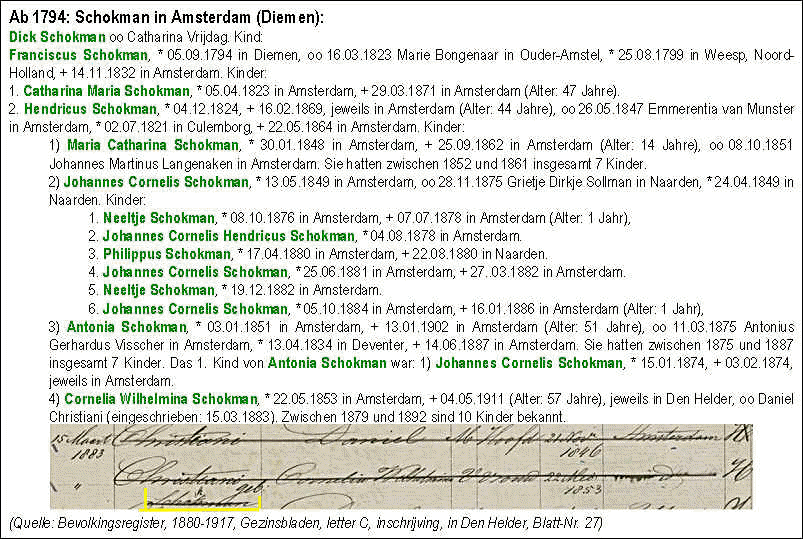The image size is (803, 539).
Task: Click Johannes Cornelis Schokman born 13.05.1849
Action: click(x=155, y=181)
